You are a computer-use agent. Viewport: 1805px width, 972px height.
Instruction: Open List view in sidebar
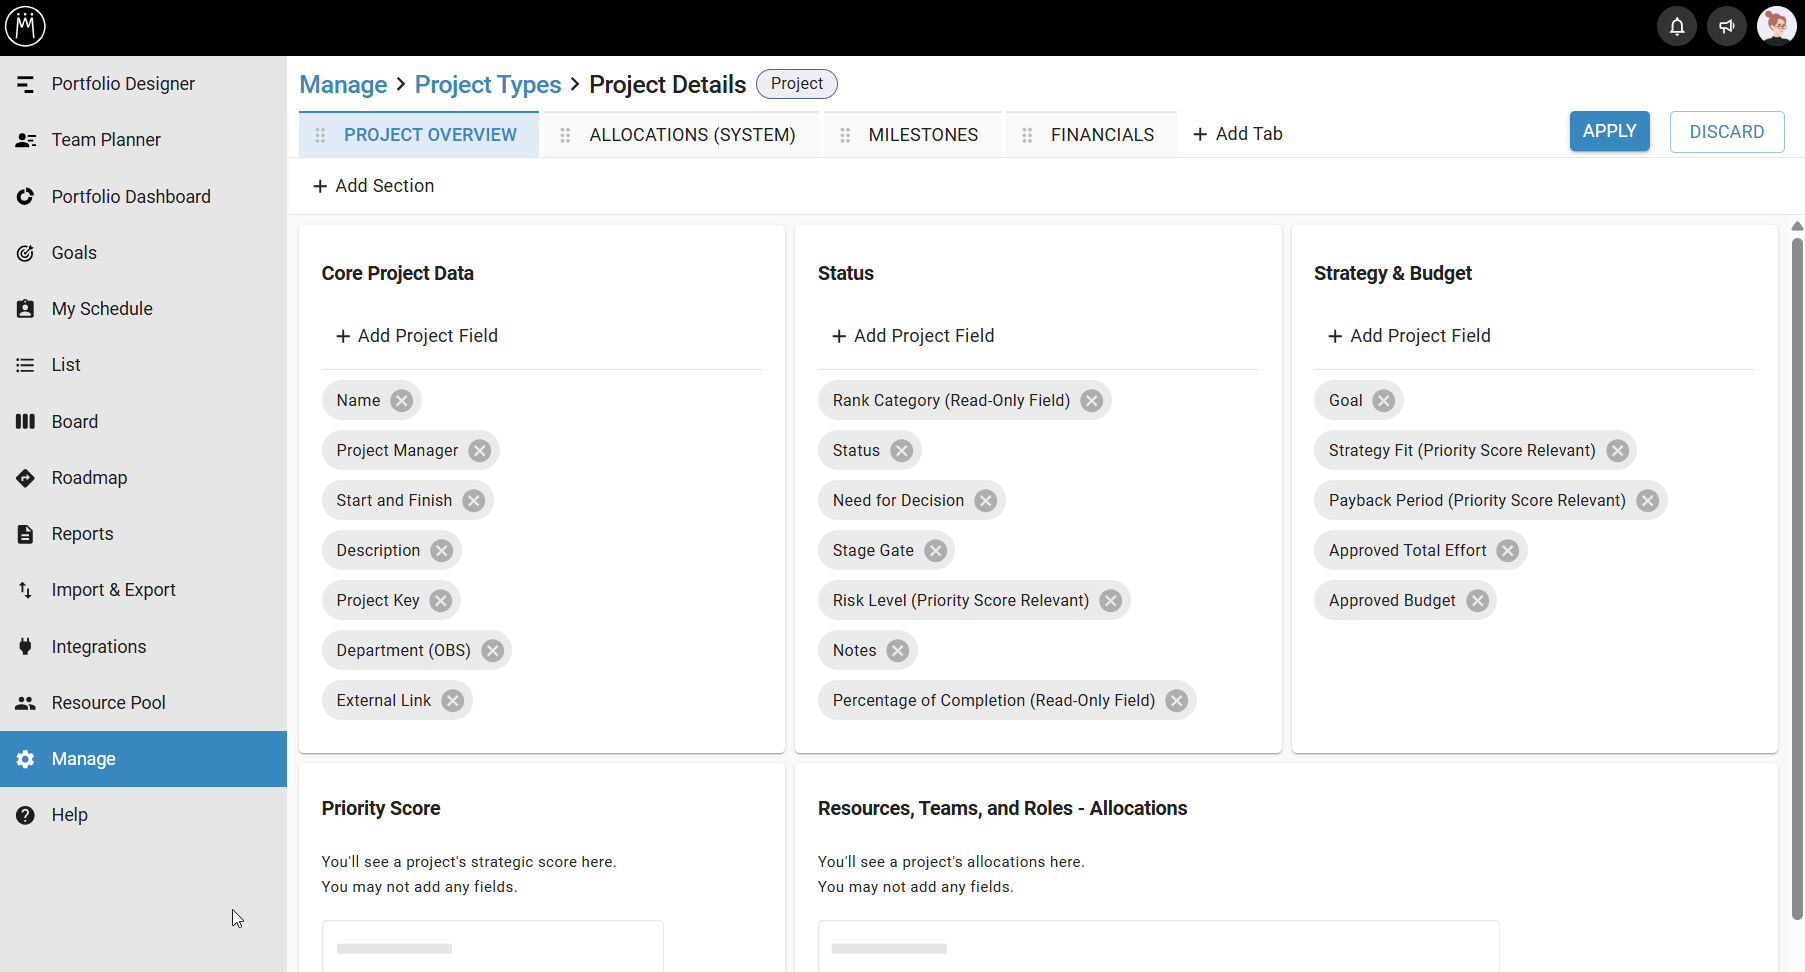tap(143, 365)
